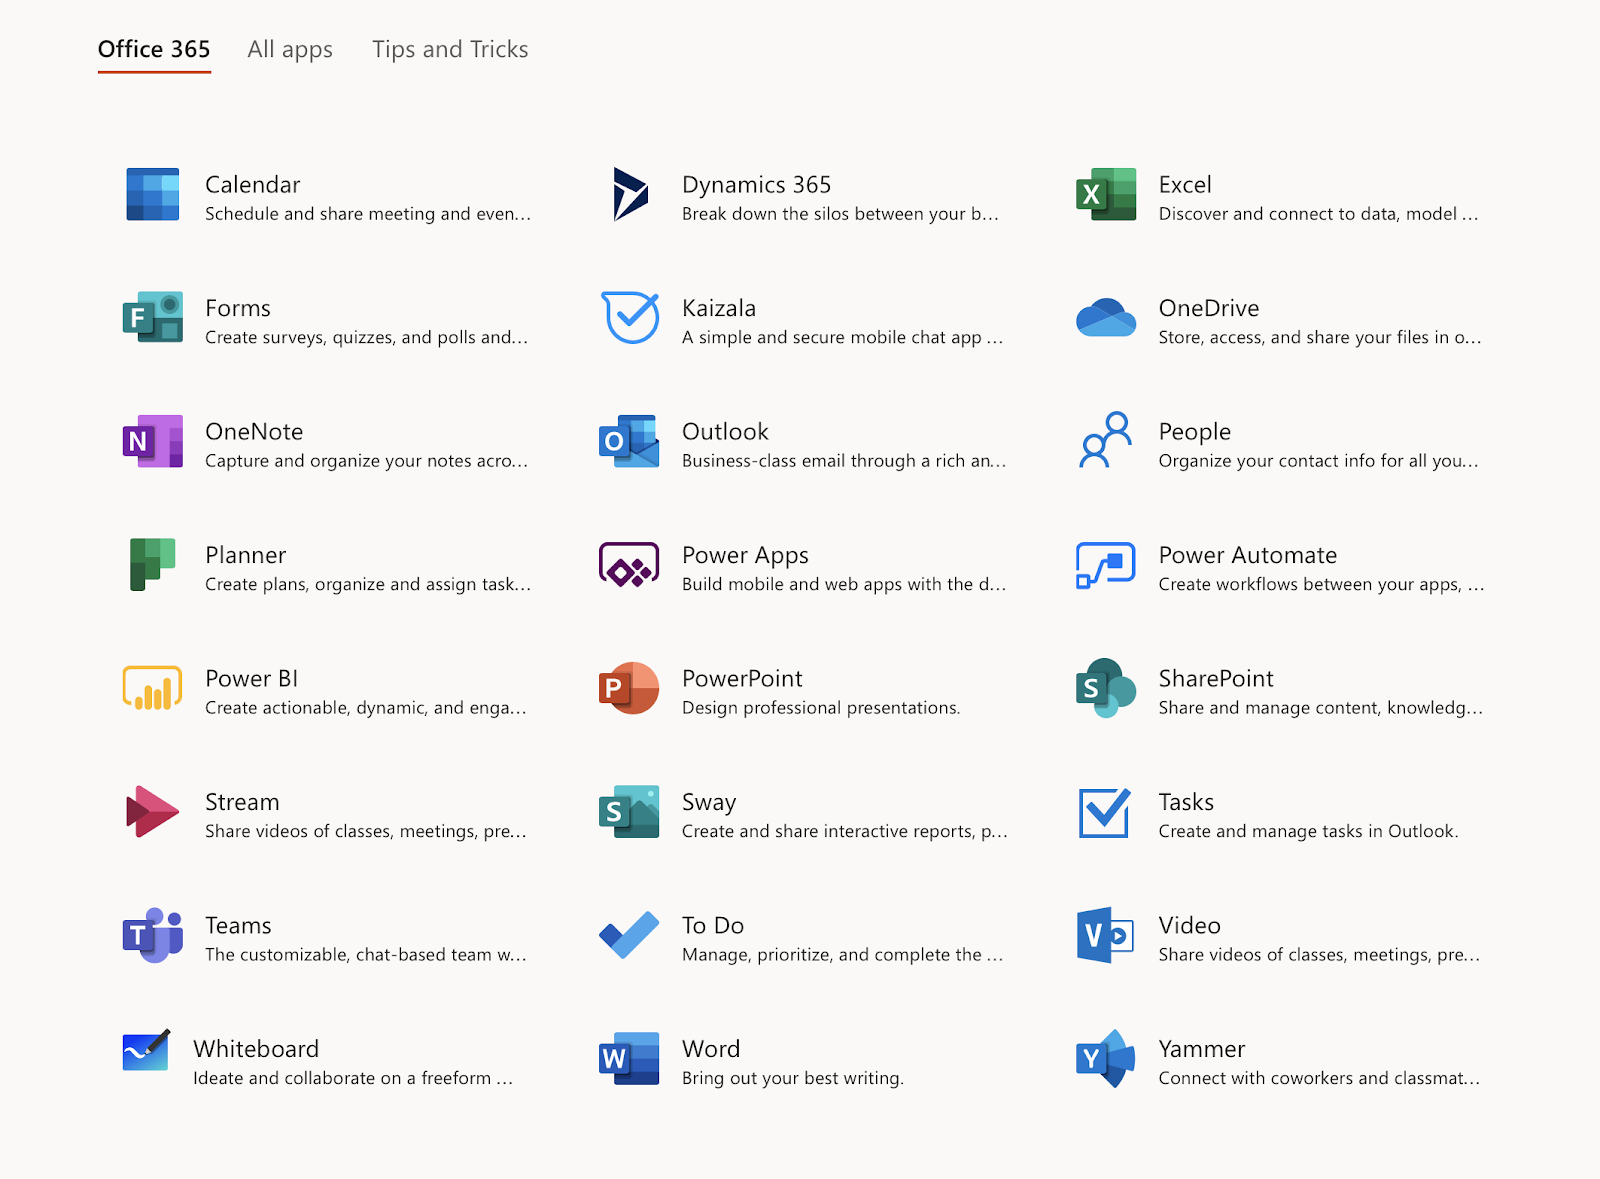Click the Word app name text
Viewport: 1600px width, 1179px height.
711,1049
